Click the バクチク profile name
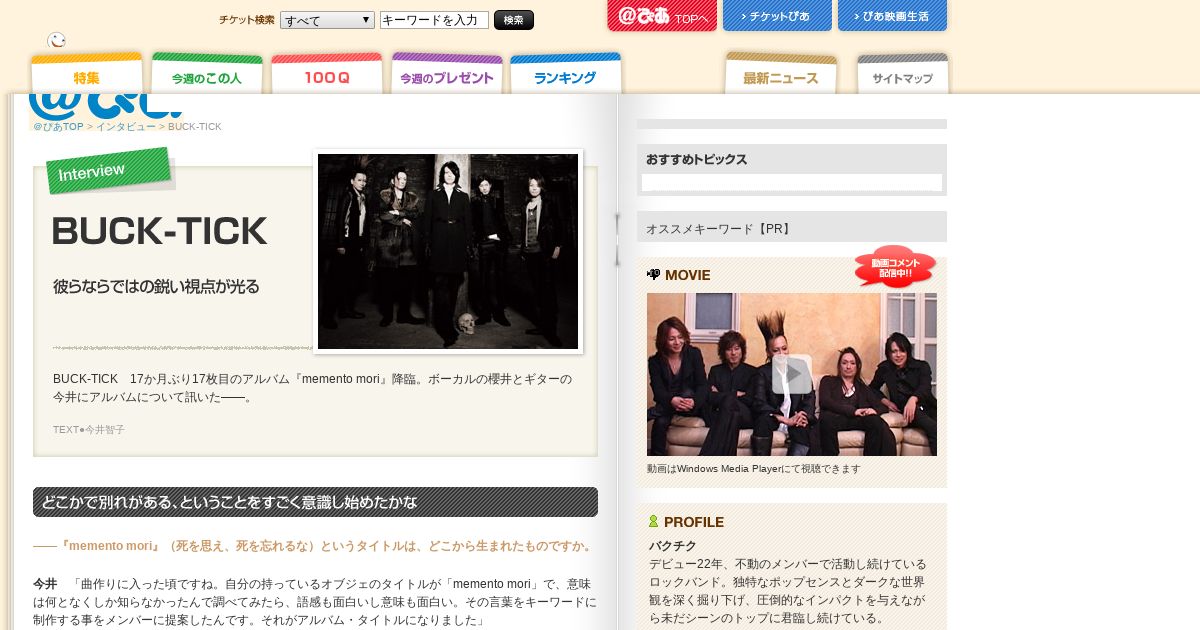The height and width of the screenshot is (630, 1200). click(672, 546)
